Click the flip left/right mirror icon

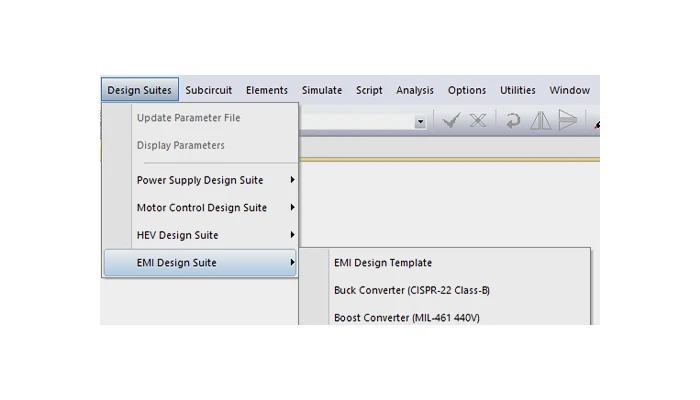540,121
